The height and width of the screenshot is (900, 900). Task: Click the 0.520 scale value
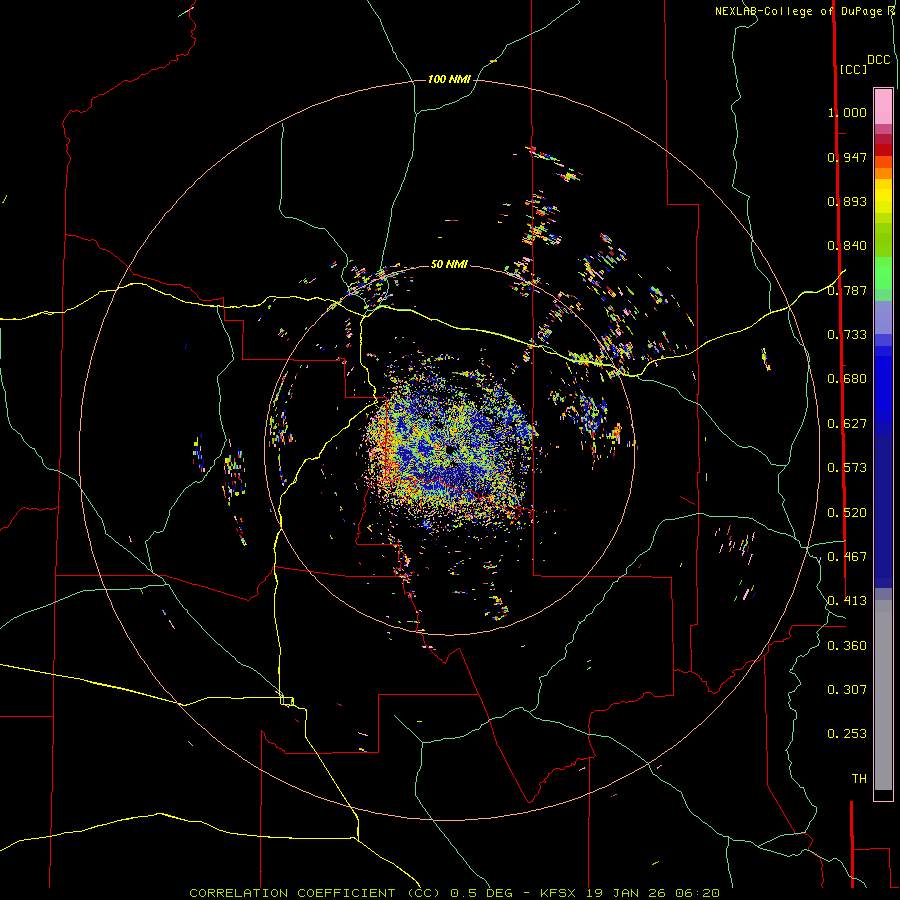click(847, 513)
